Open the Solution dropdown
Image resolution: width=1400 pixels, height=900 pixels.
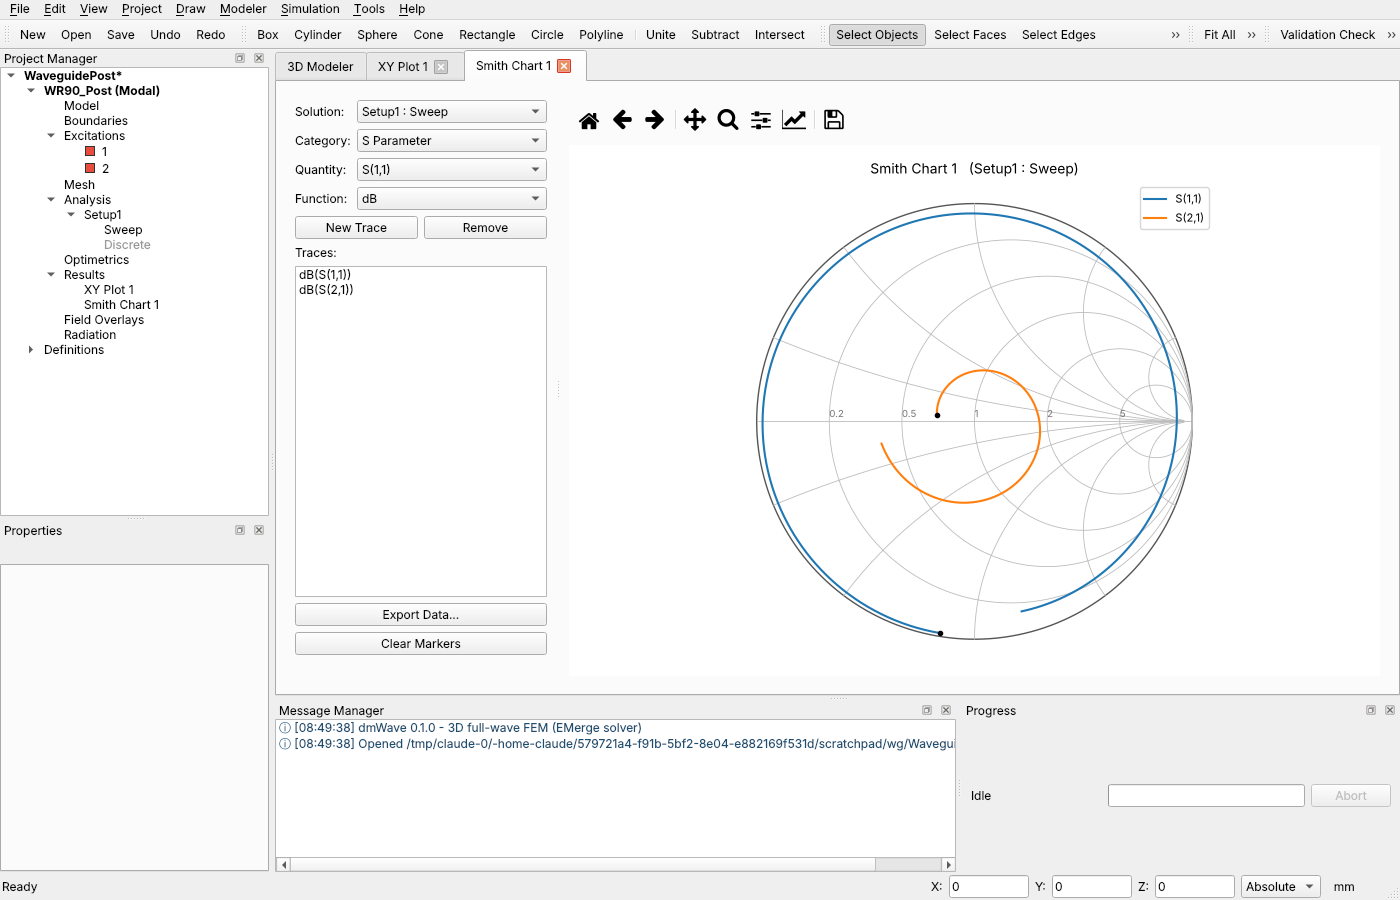pyautogui.click(x=452, y=112)
